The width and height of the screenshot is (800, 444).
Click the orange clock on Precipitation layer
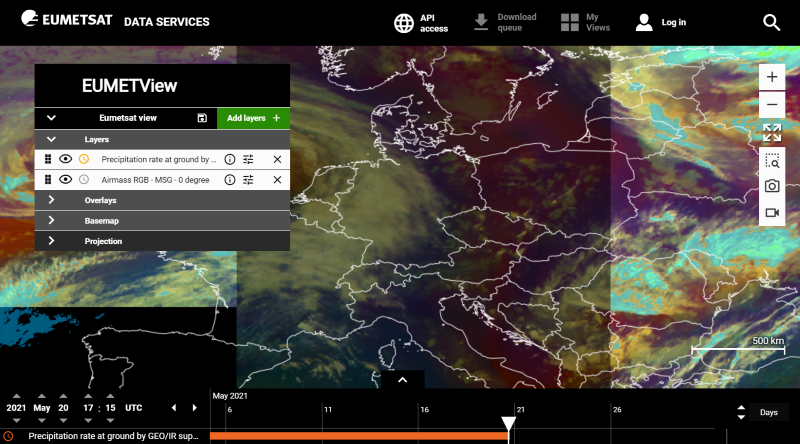click(84, 159)
